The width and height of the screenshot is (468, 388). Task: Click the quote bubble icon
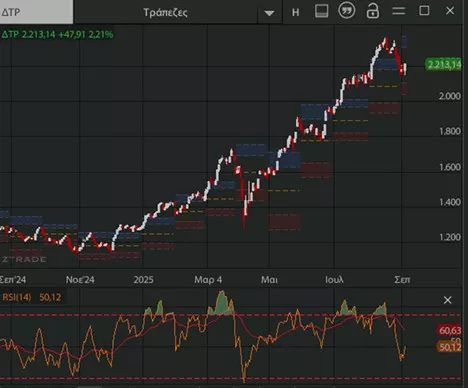[347, 11]
